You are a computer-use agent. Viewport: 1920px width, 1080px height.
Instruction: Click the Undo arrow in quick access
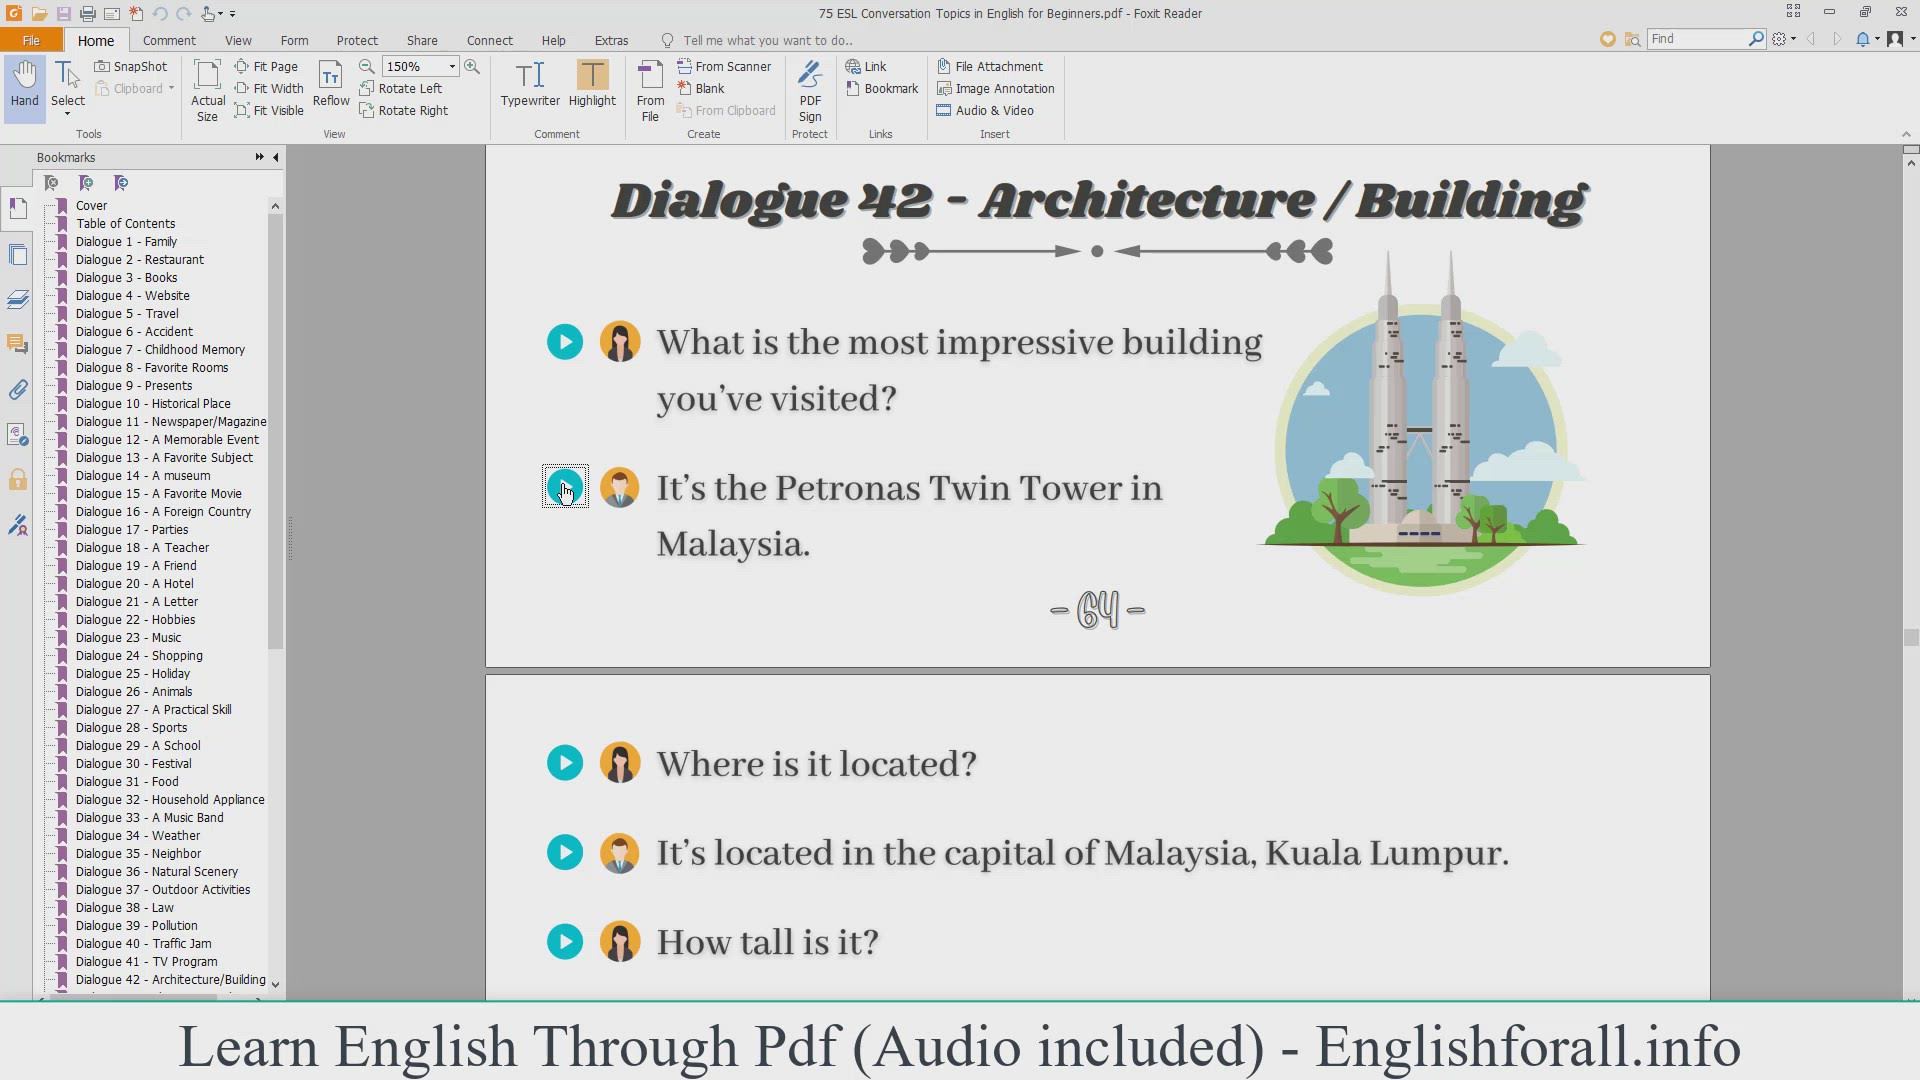click(x=159, y=14)
